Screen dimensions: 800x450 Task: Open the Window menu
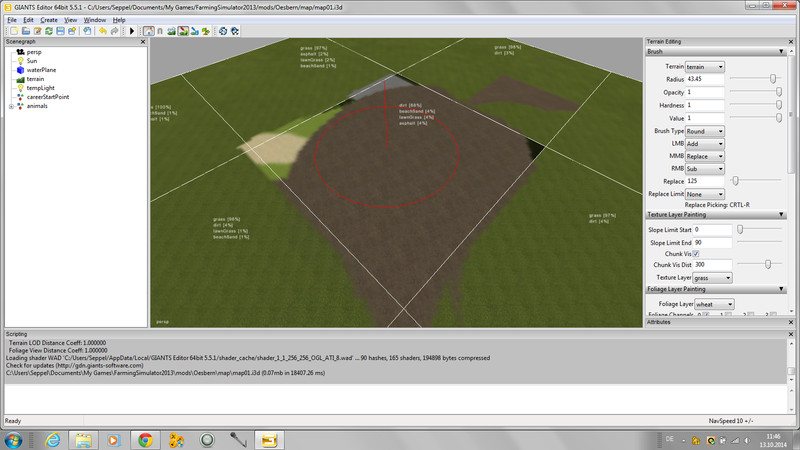[x=94, y=20]
